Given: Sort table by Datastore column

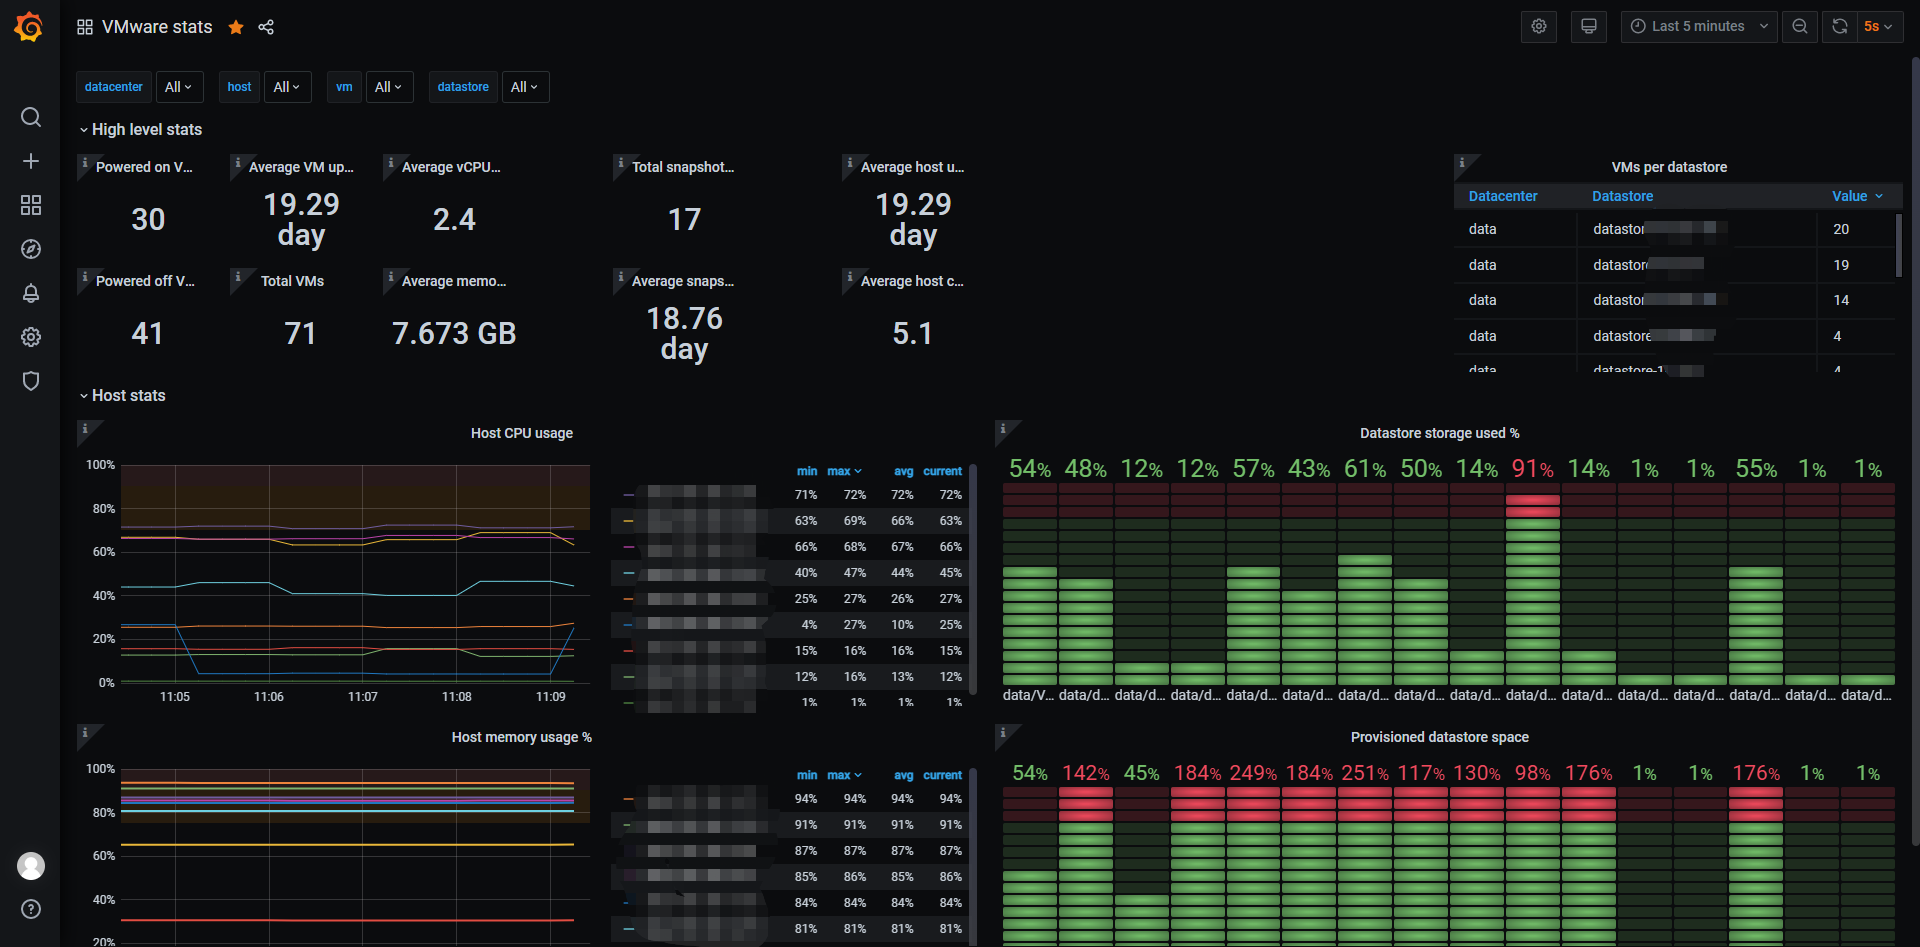Looking at the screenshot, I should click(x=1622, y=196).
